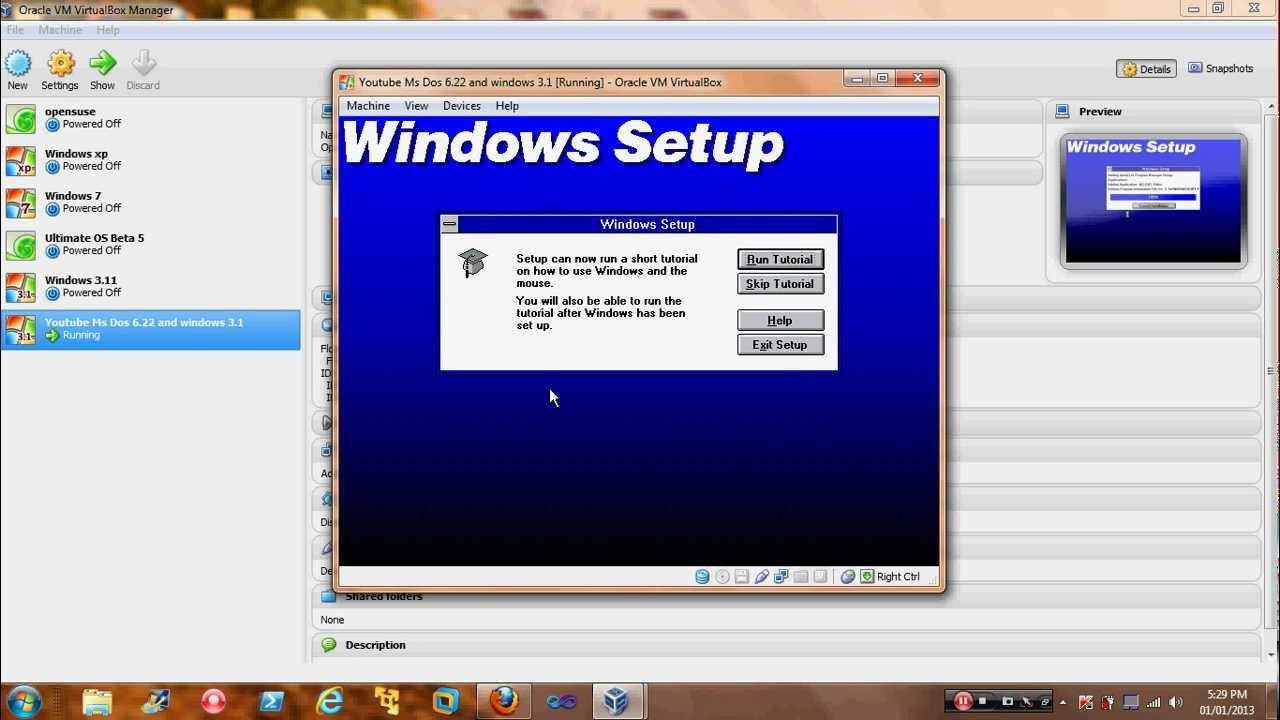
Task: Open View menu in running VM window
Action: 416,106
